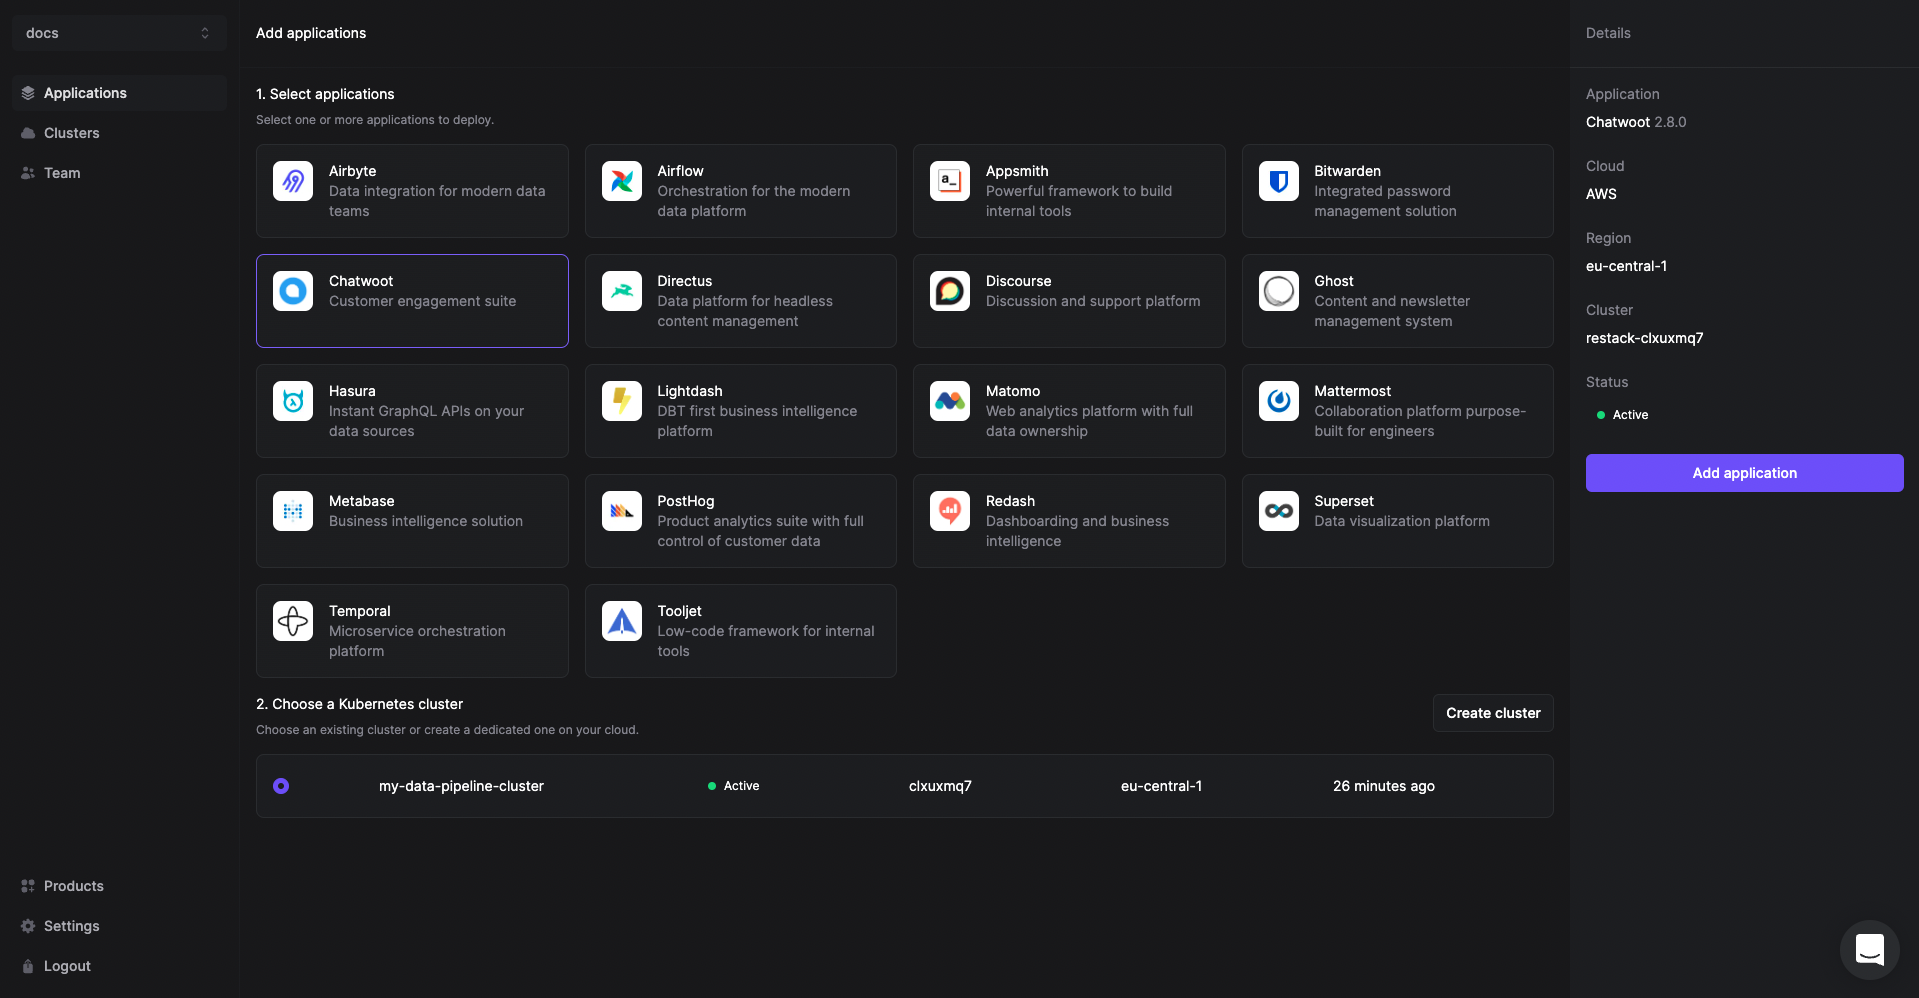Click the Active status in cluster row
Image resolution: width=1919 pixels, height=998 pixels.
pos(734,786)
